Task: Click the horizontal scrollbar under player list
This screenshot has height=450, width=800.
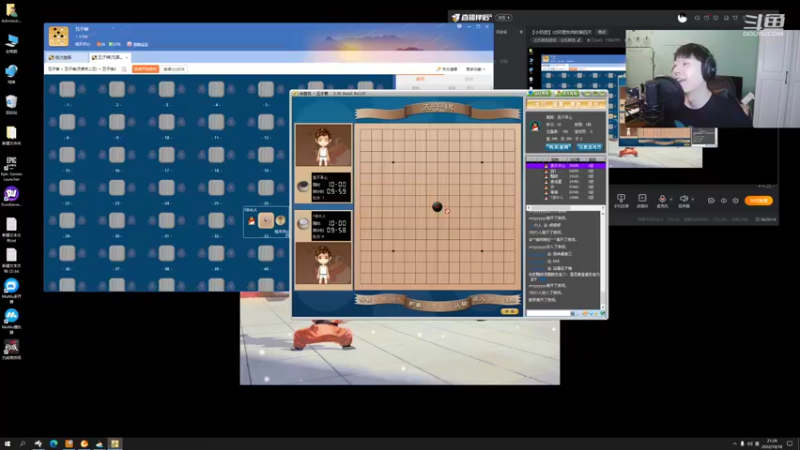Action: (564, 208)
